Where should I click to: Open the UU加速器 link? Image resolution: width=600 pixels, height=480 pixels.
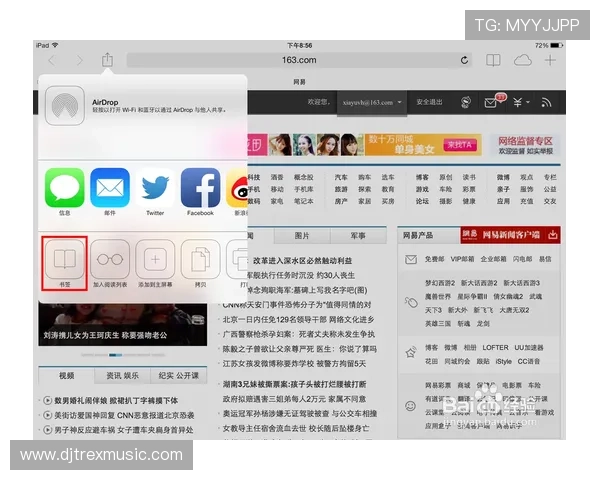tap(529, 348)
